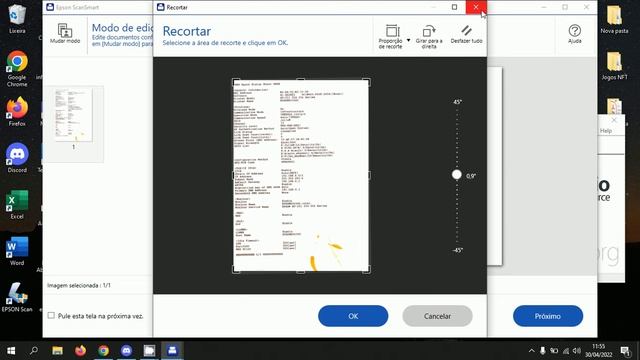640x360 pixels.
Task: Open Excel desktop shortcut
Action: point(17,204)
